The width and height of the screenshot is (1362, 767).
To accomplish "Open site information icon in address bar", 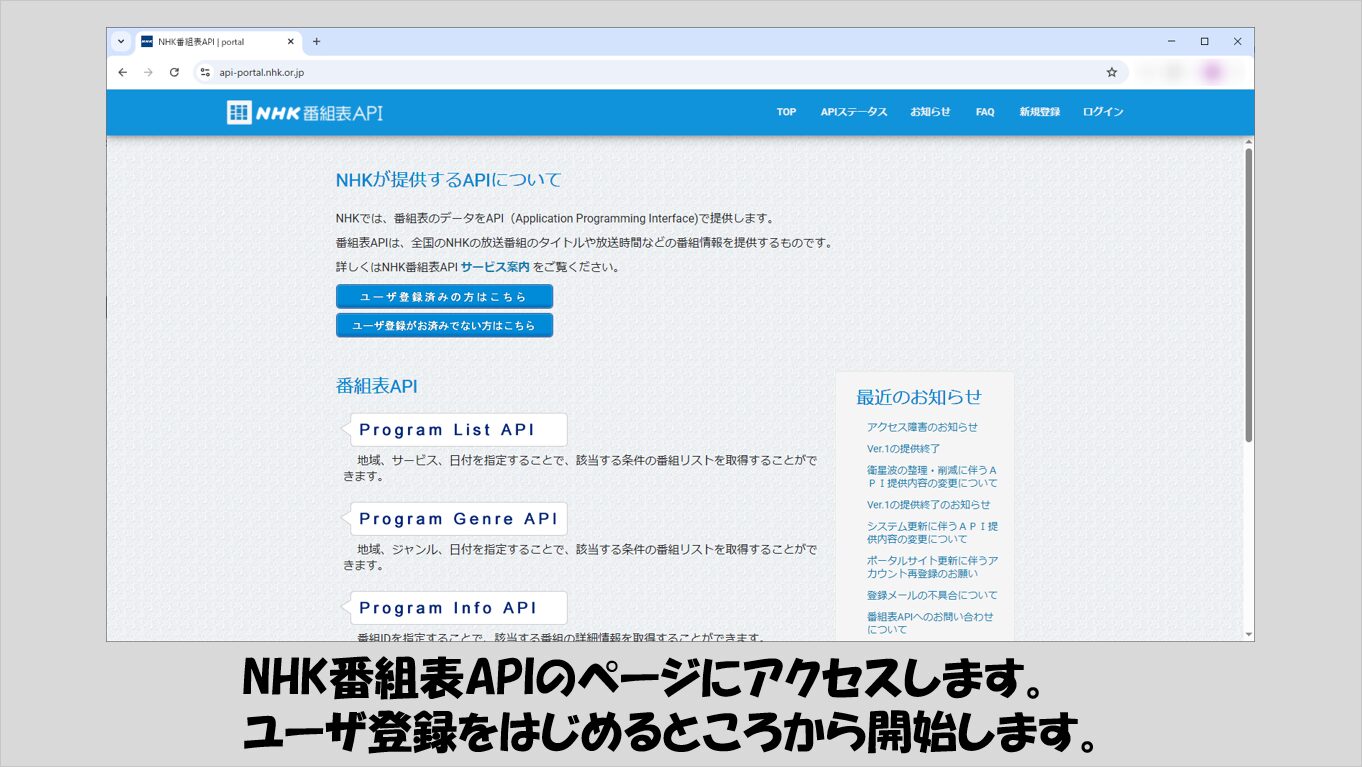I will (205, 72).
